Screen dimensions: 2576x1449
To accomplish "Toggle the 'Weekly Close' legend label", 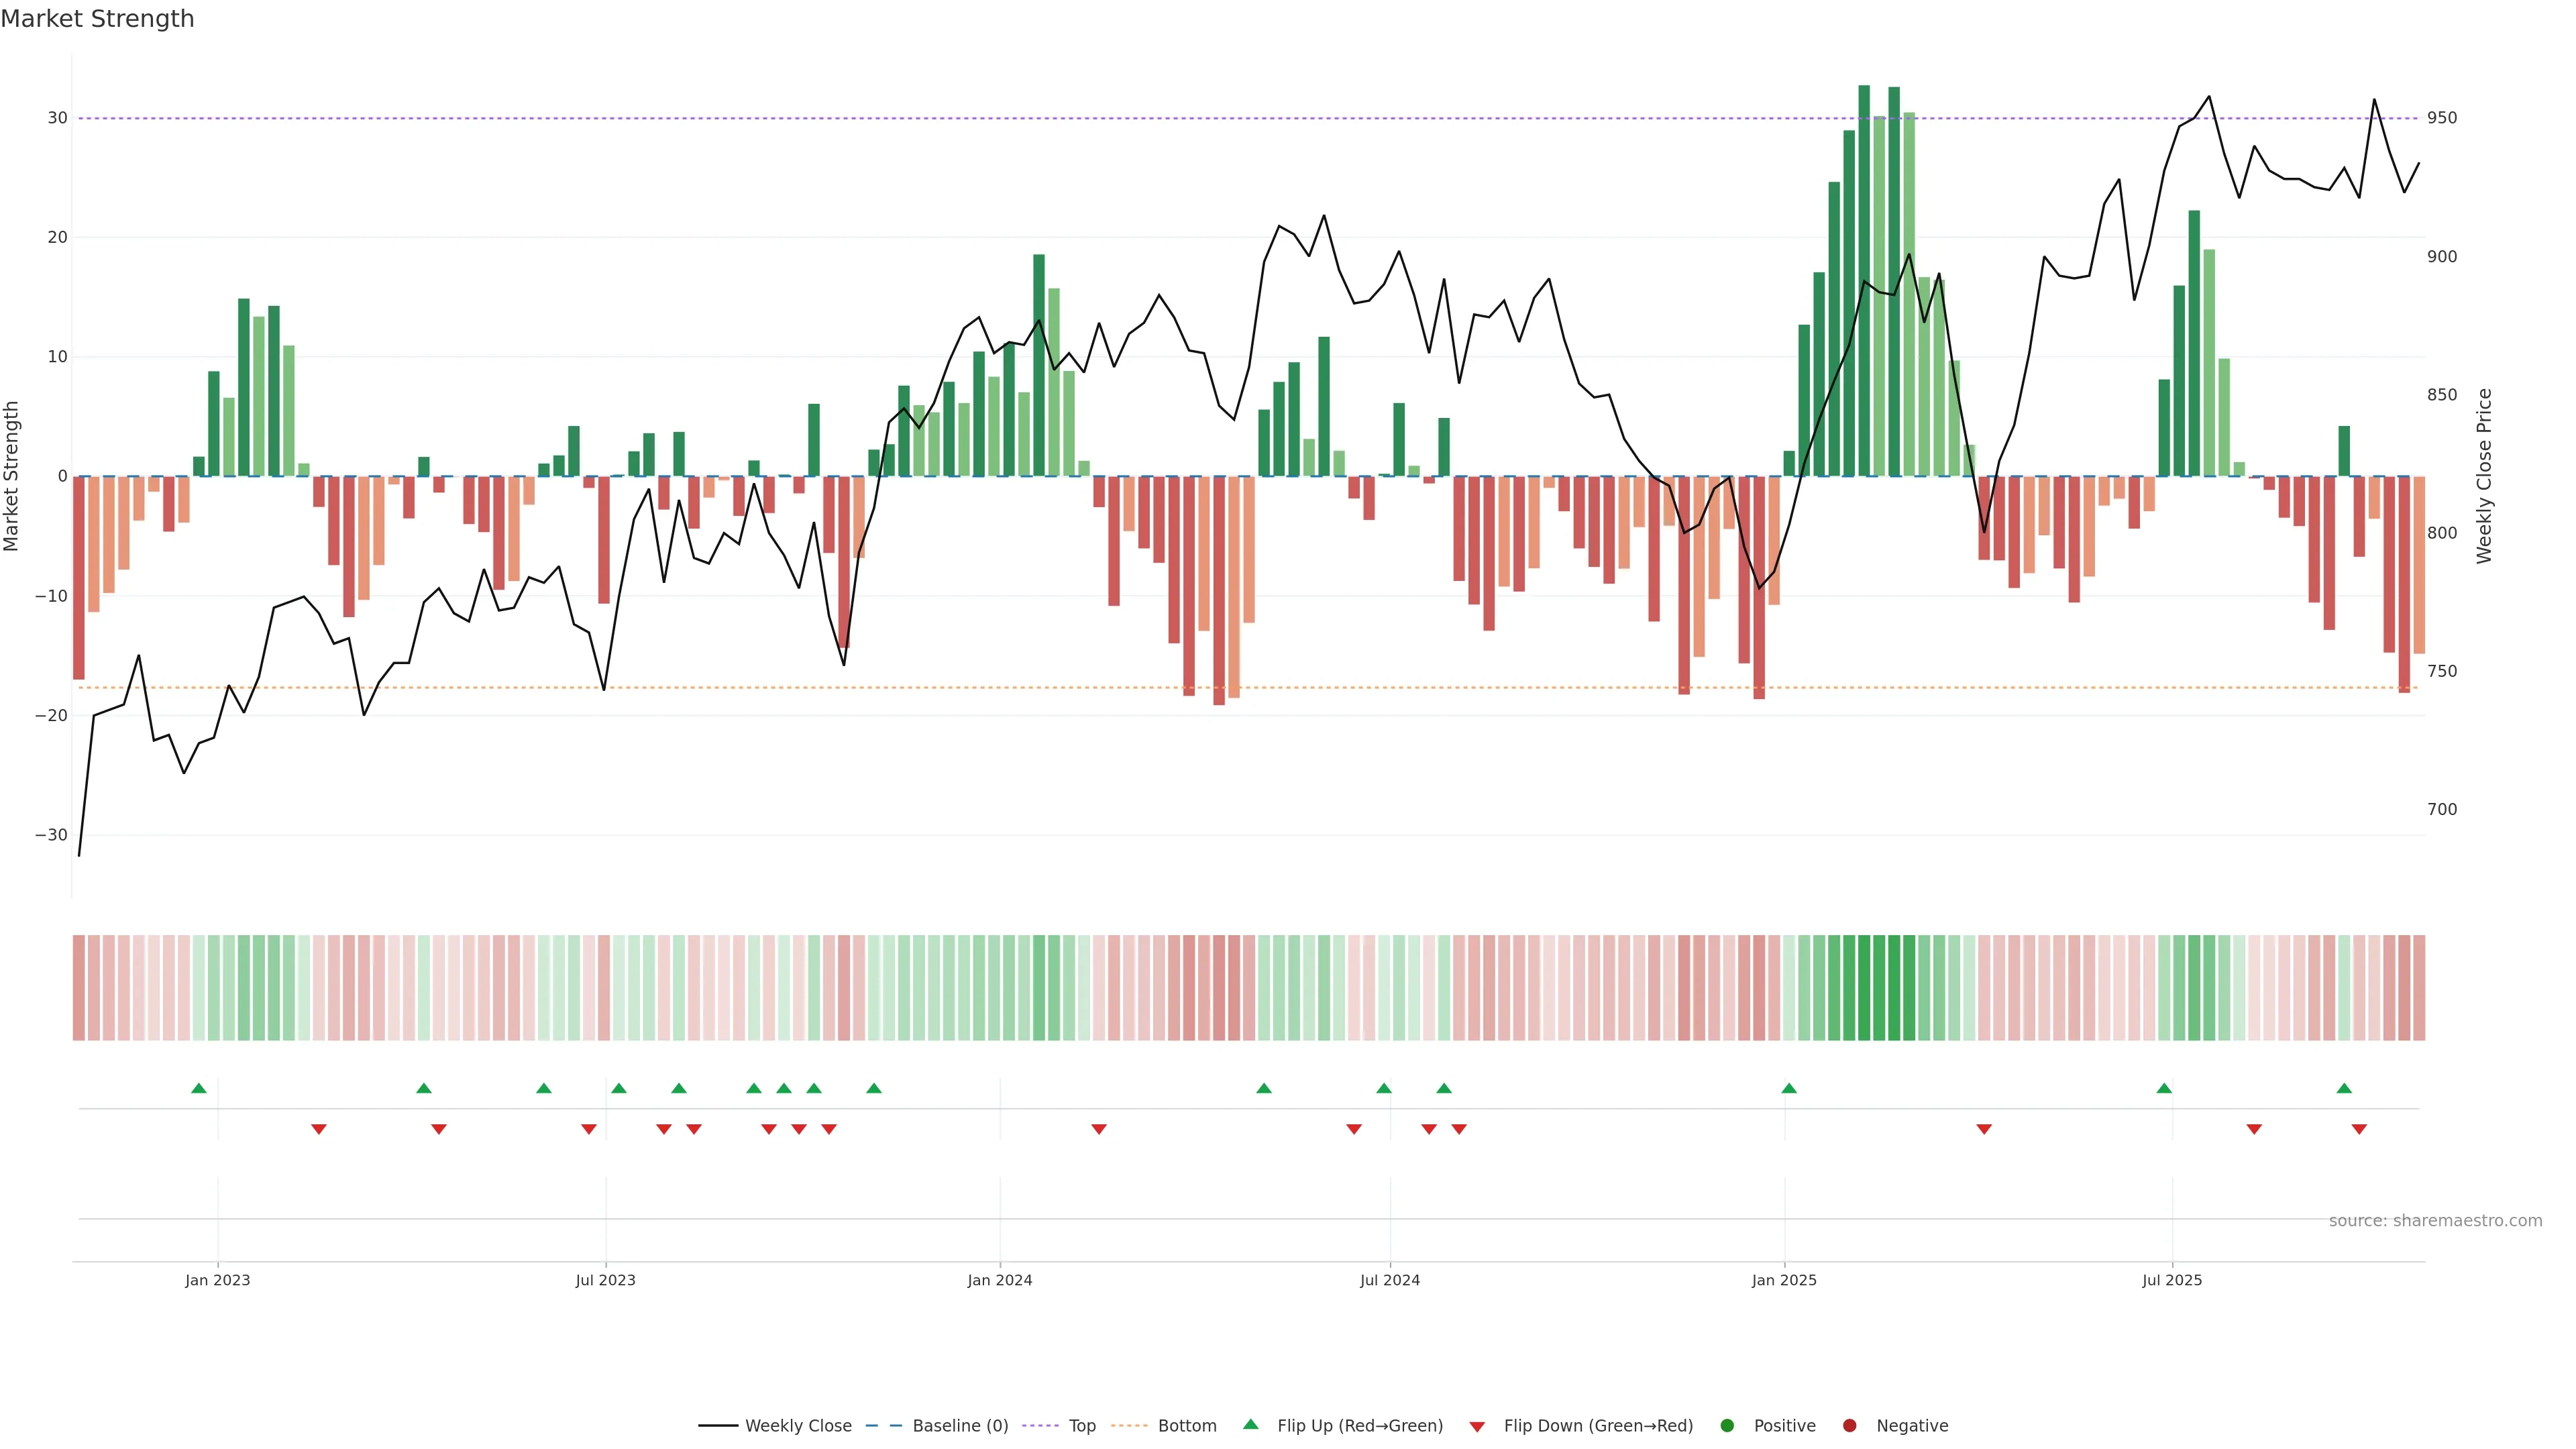I will [798, 1426].
